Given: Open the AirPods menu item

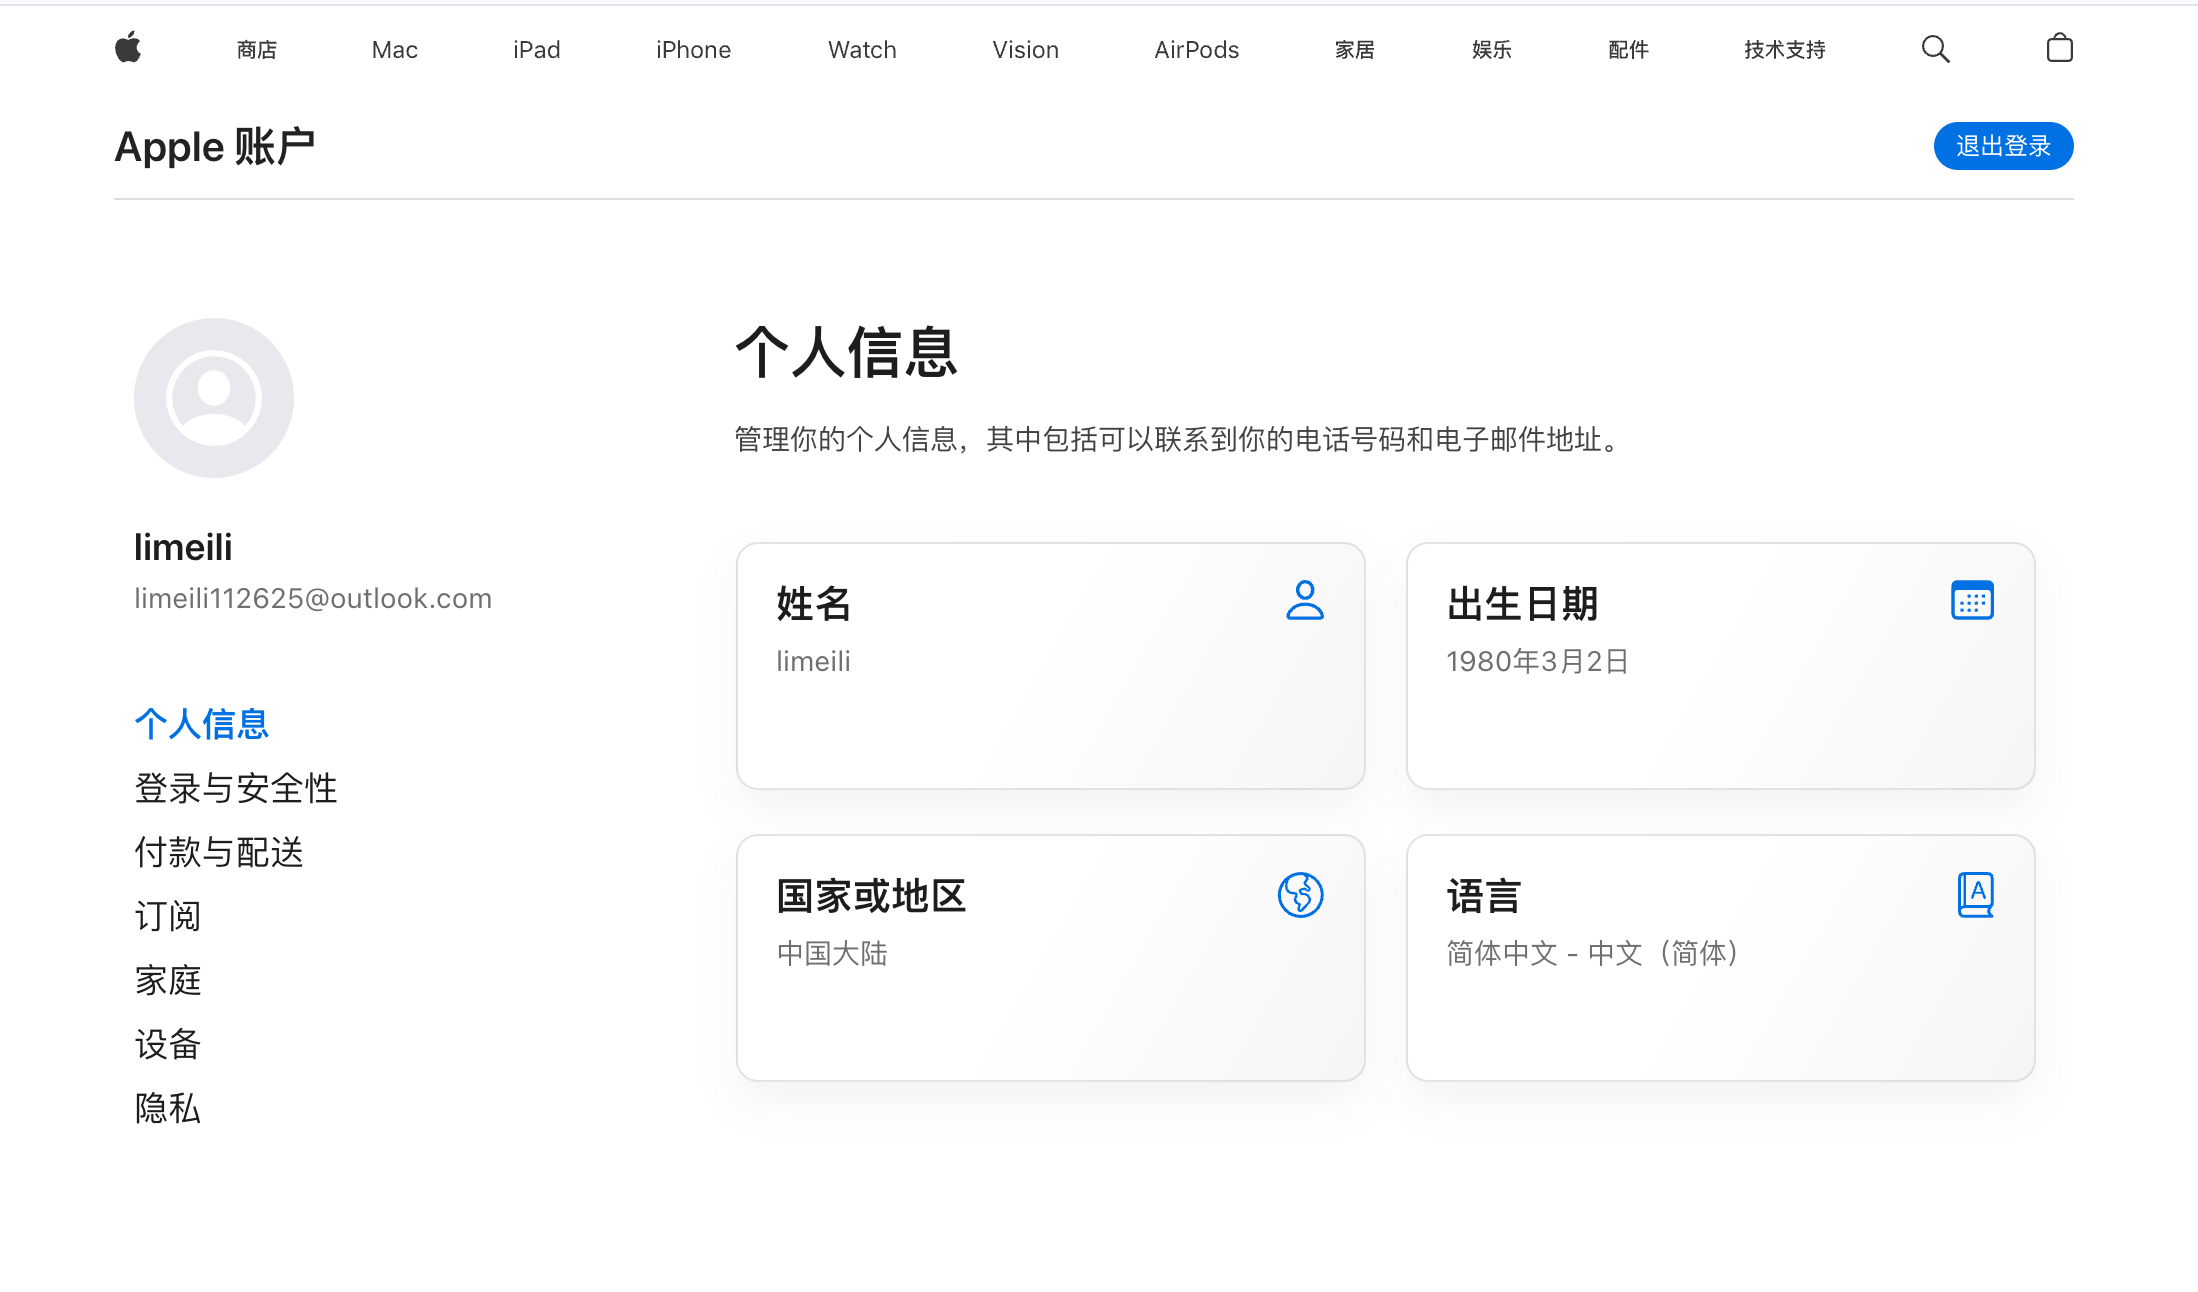Looking at the screenshot, I should point(1197,49).
